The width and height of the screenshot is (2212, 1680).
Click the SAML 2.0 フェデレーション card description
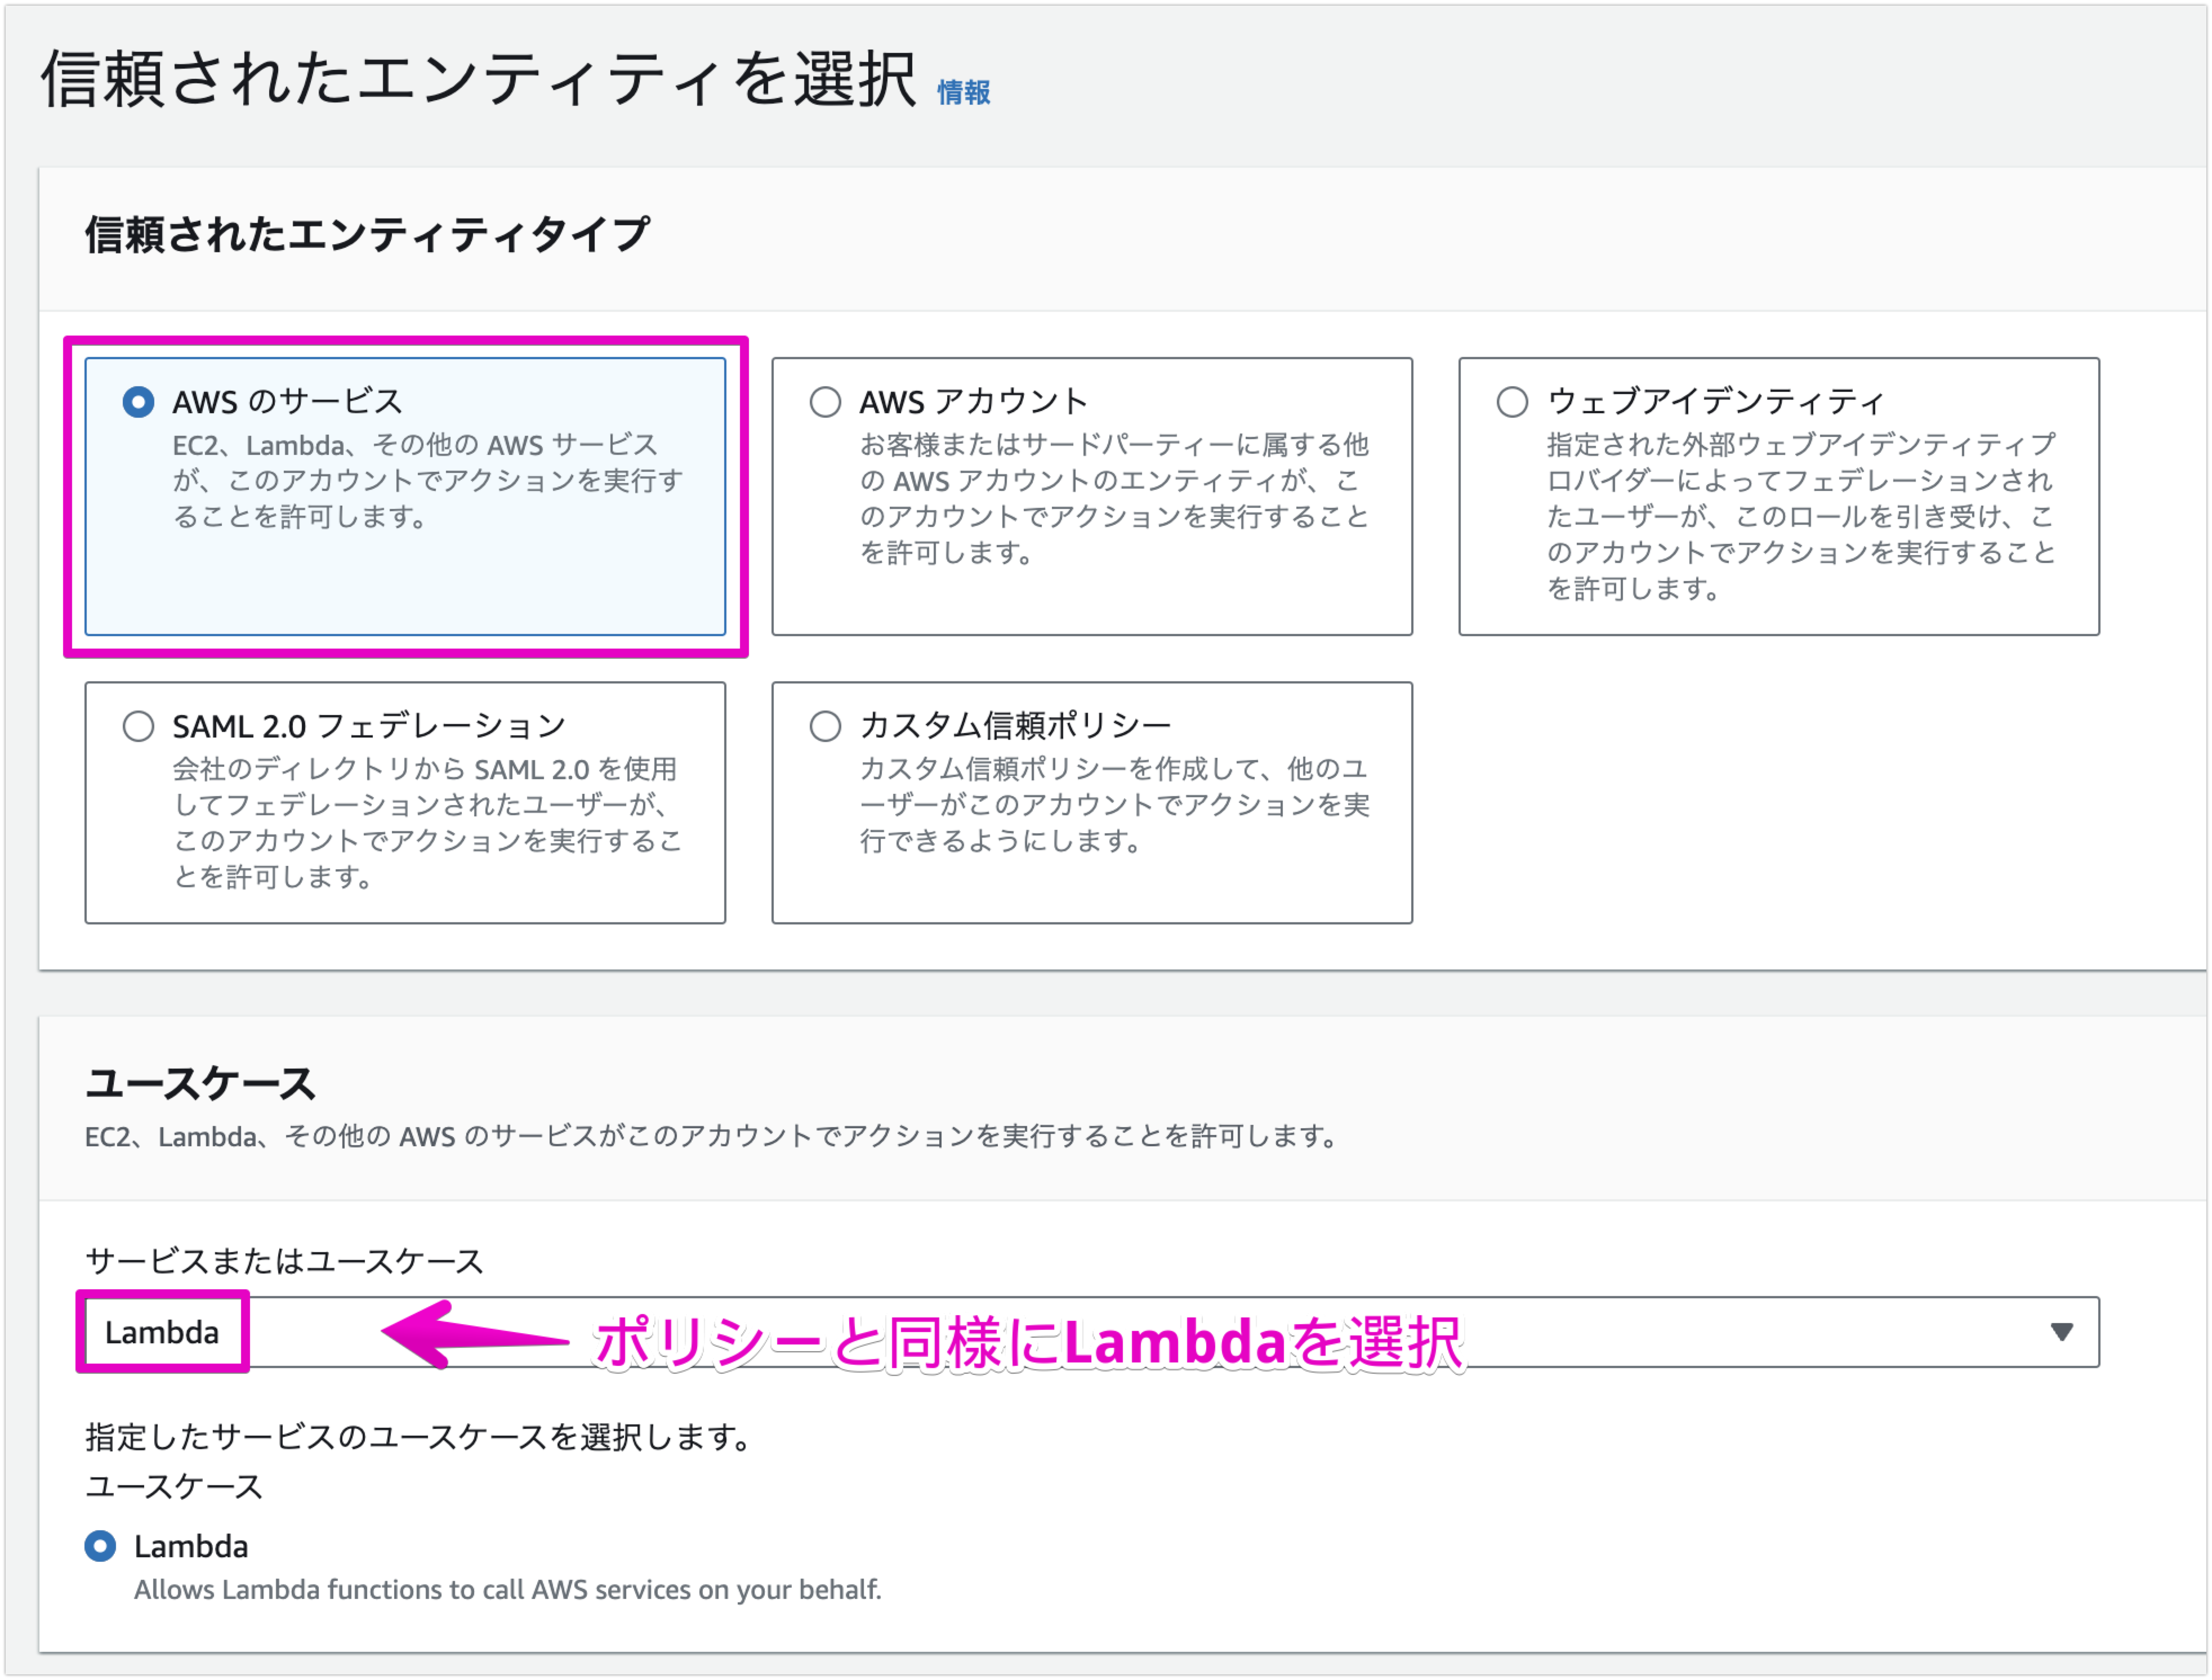click(426, 822)
